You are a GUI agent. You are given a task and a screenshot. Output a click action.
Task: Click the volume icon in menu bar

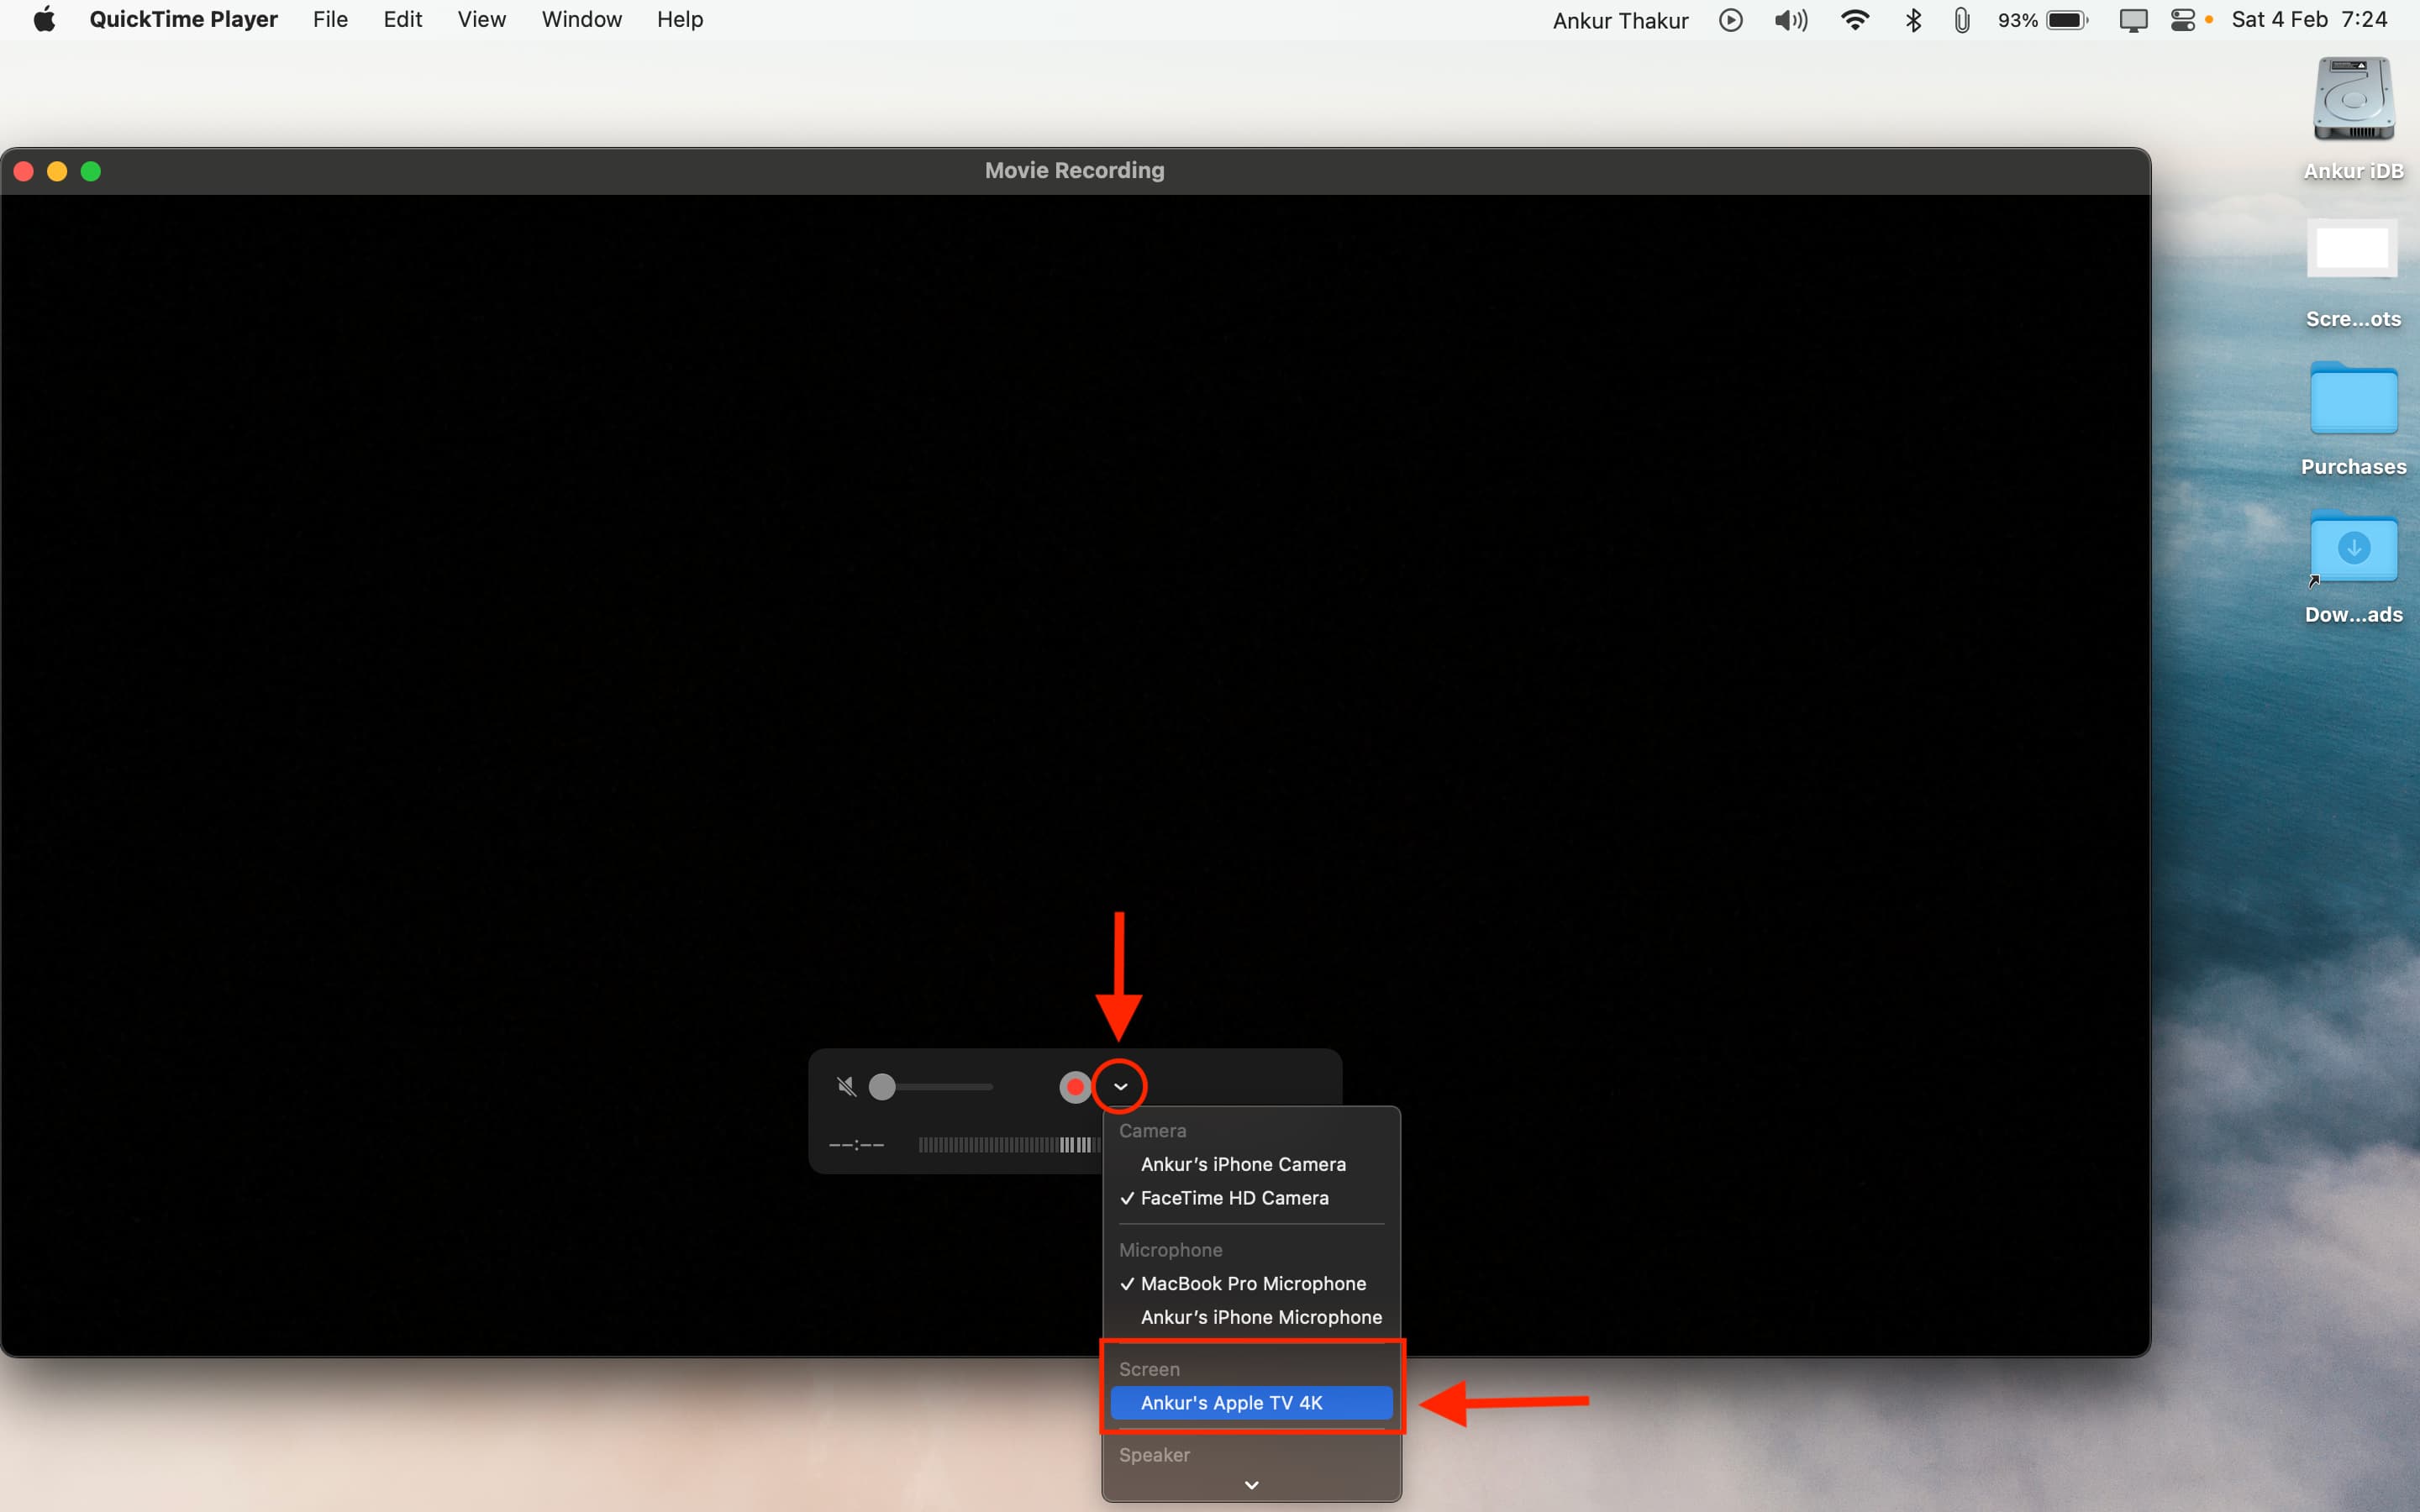(1790, 20)
